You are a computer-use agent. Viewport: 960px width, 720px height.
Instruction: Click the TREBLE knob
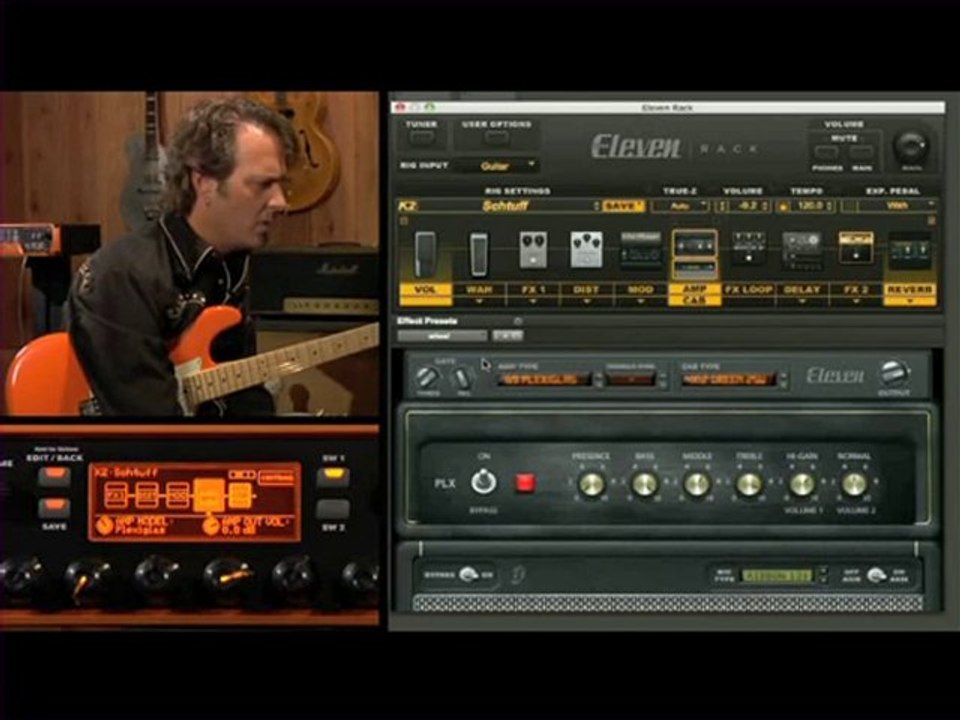pos(749,484)
